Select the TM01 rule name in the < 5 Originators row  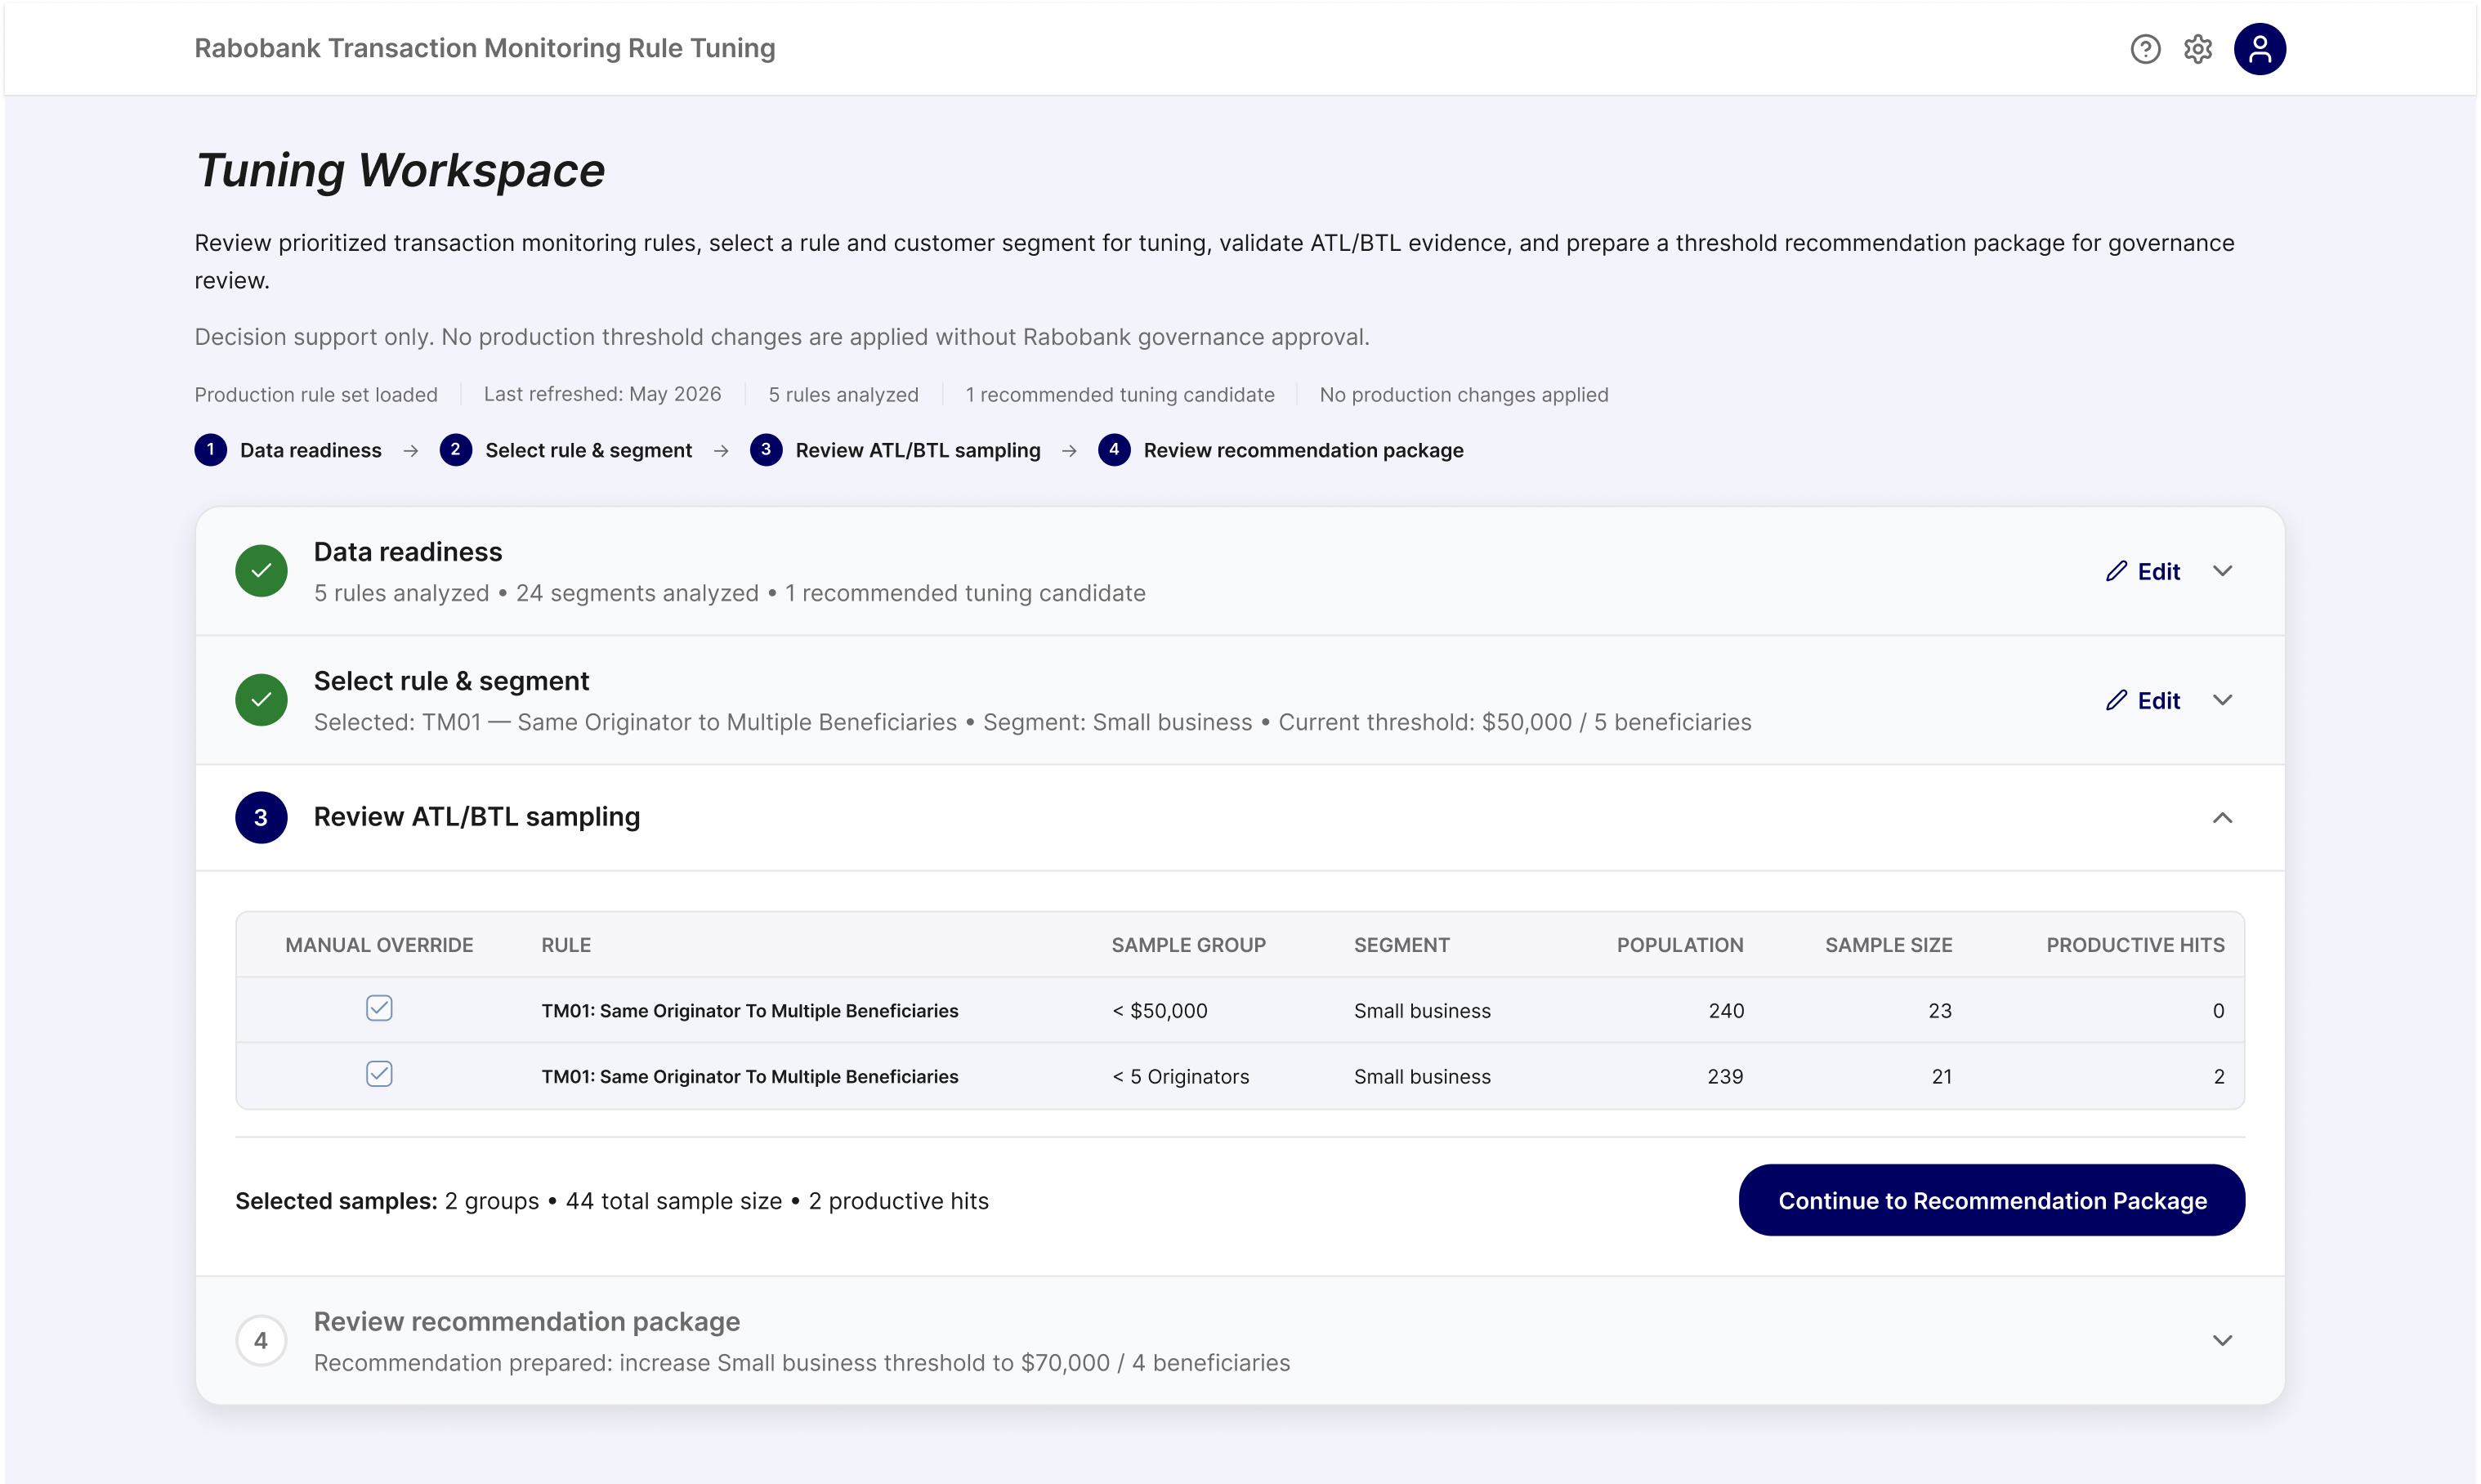749,1077
